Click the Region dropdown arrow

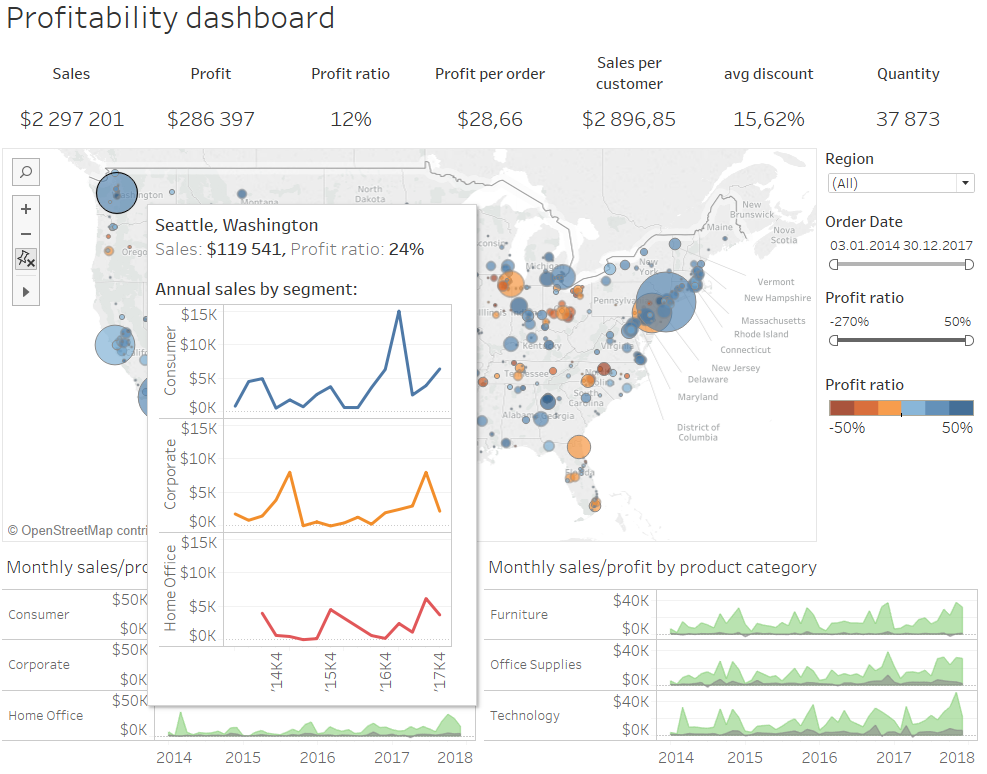[965, 183]
